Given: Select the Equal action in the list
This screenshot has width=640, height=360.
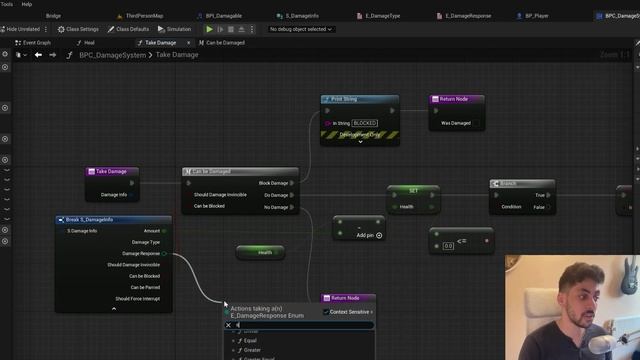Looking at the screenshot, I should (x=250, y=340).
